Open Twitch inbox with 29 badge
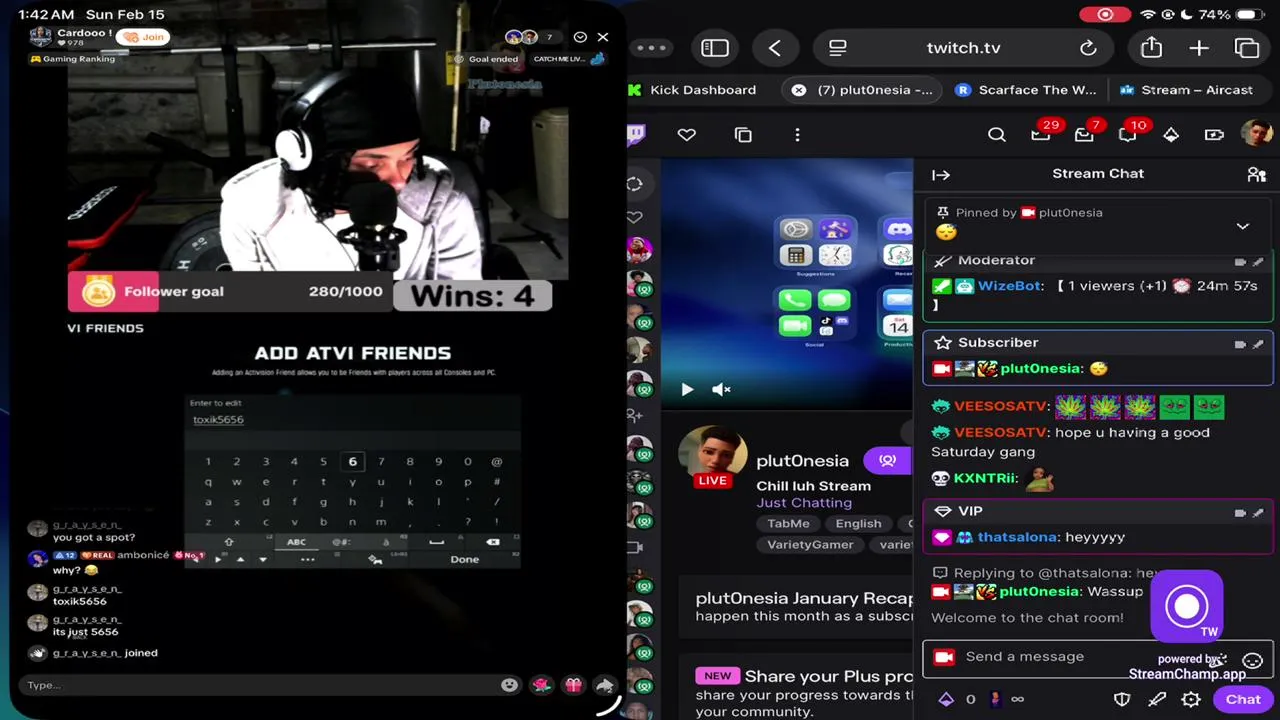 pyautogui.click(x=1041, y=134)
